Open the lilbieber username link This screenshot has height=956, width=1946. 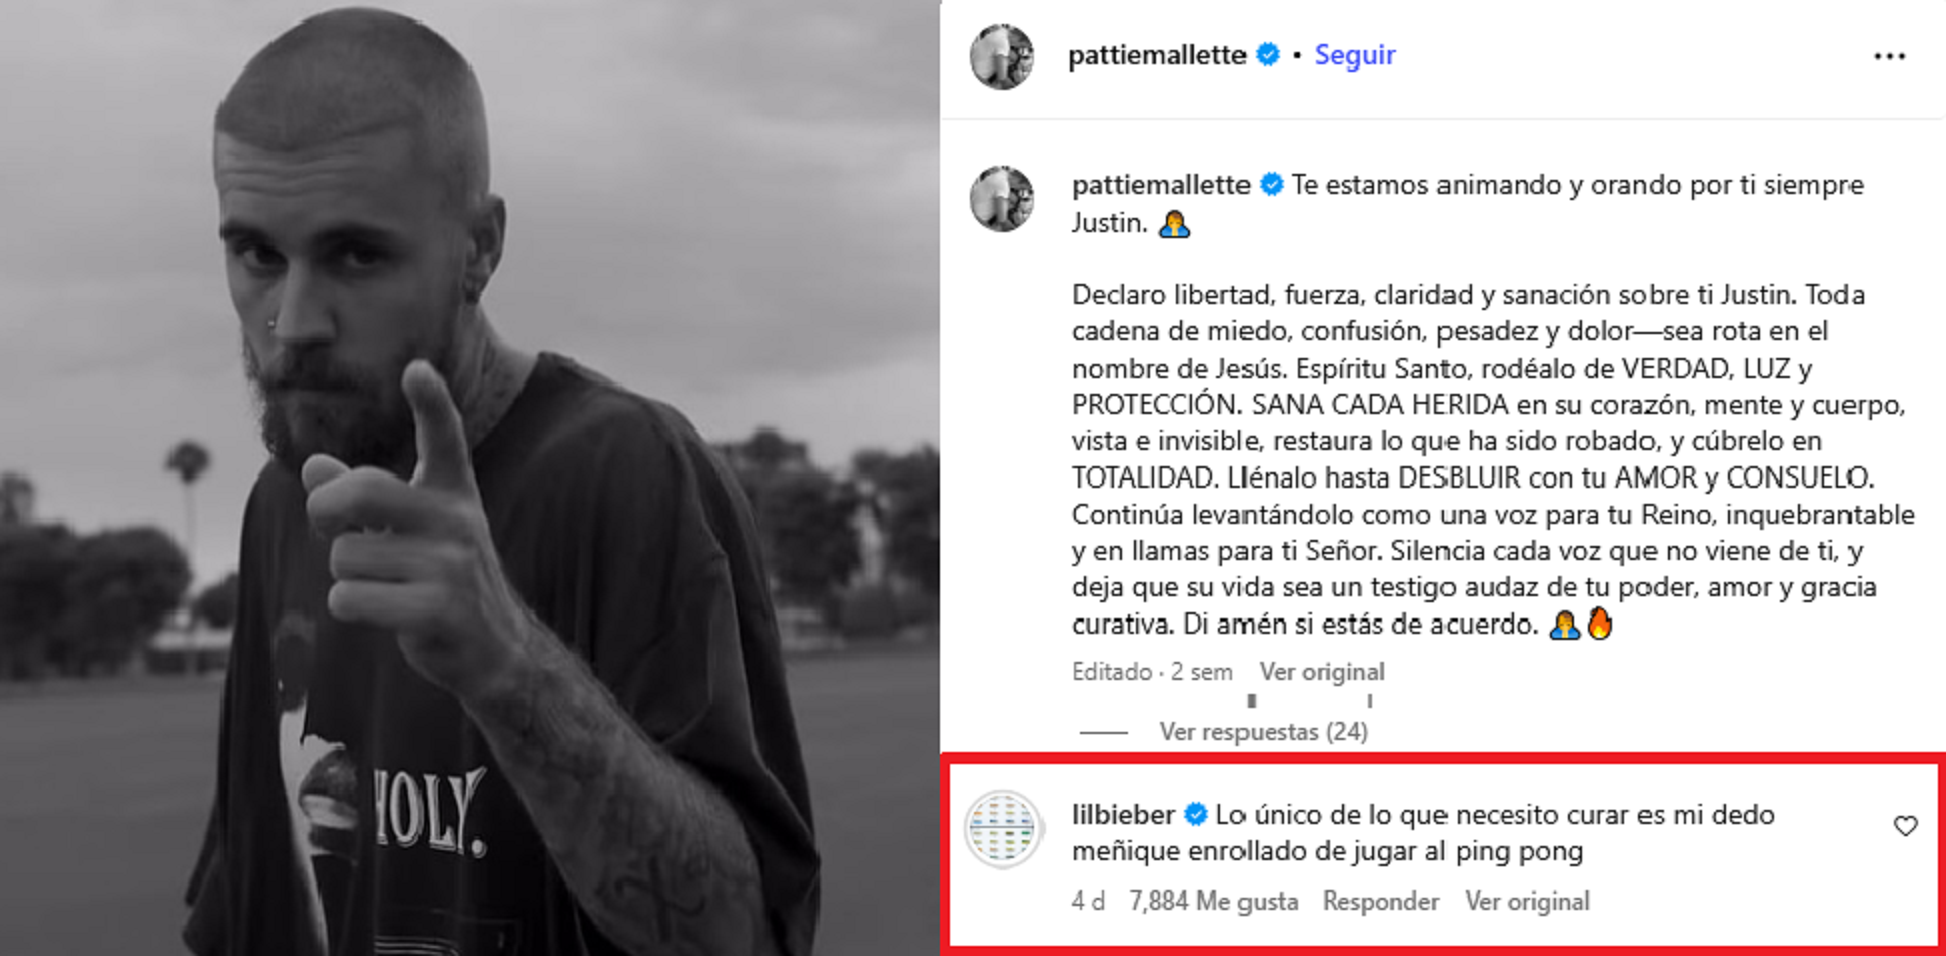coord(1123,815)
